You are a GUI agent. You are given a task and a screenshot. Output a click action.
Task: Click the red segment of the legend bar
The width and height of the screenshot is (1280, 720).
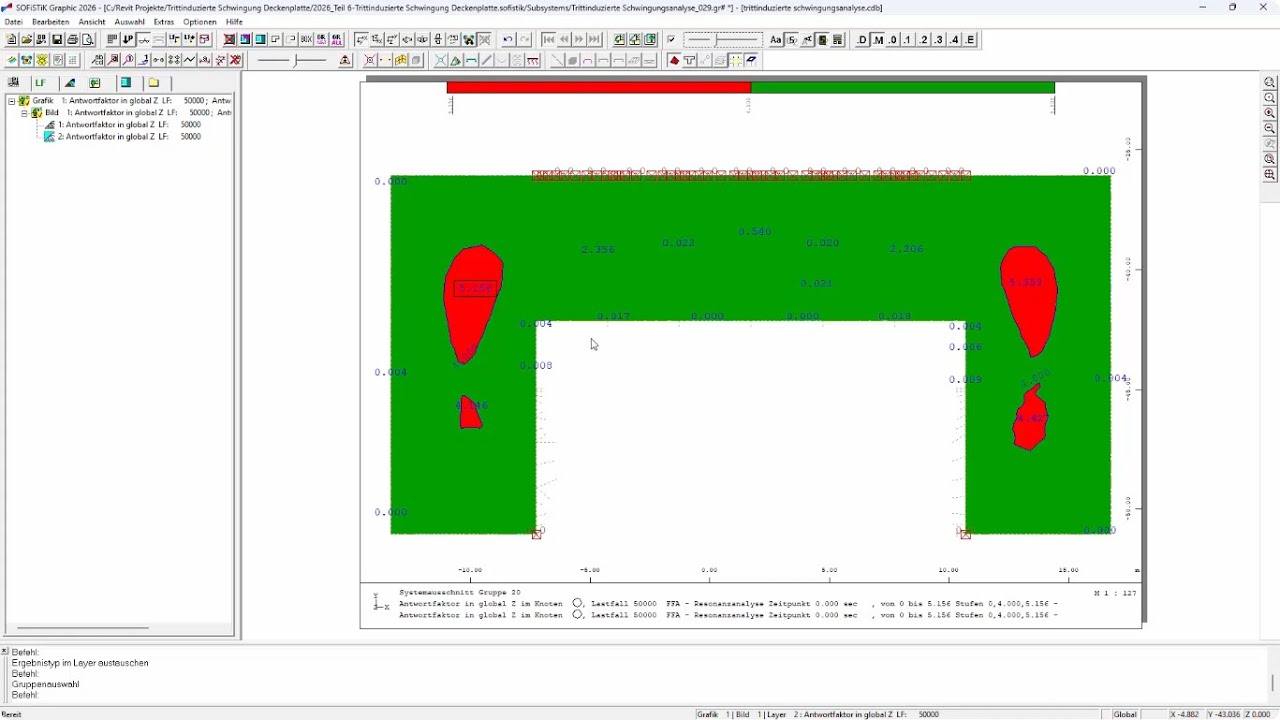(598, 88)
